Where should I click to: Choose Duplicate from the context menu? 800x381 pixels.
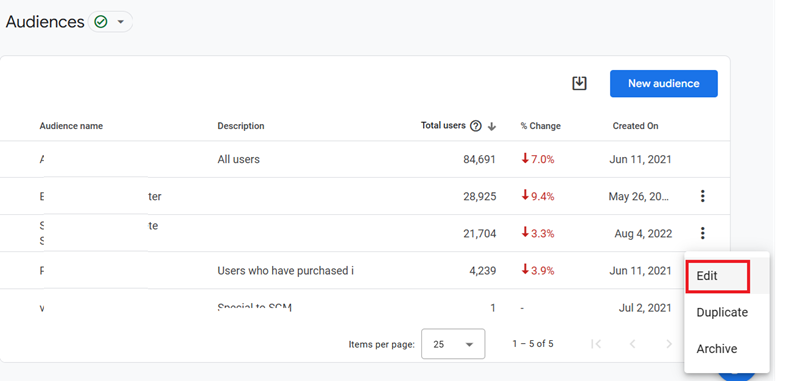(722, 312)
